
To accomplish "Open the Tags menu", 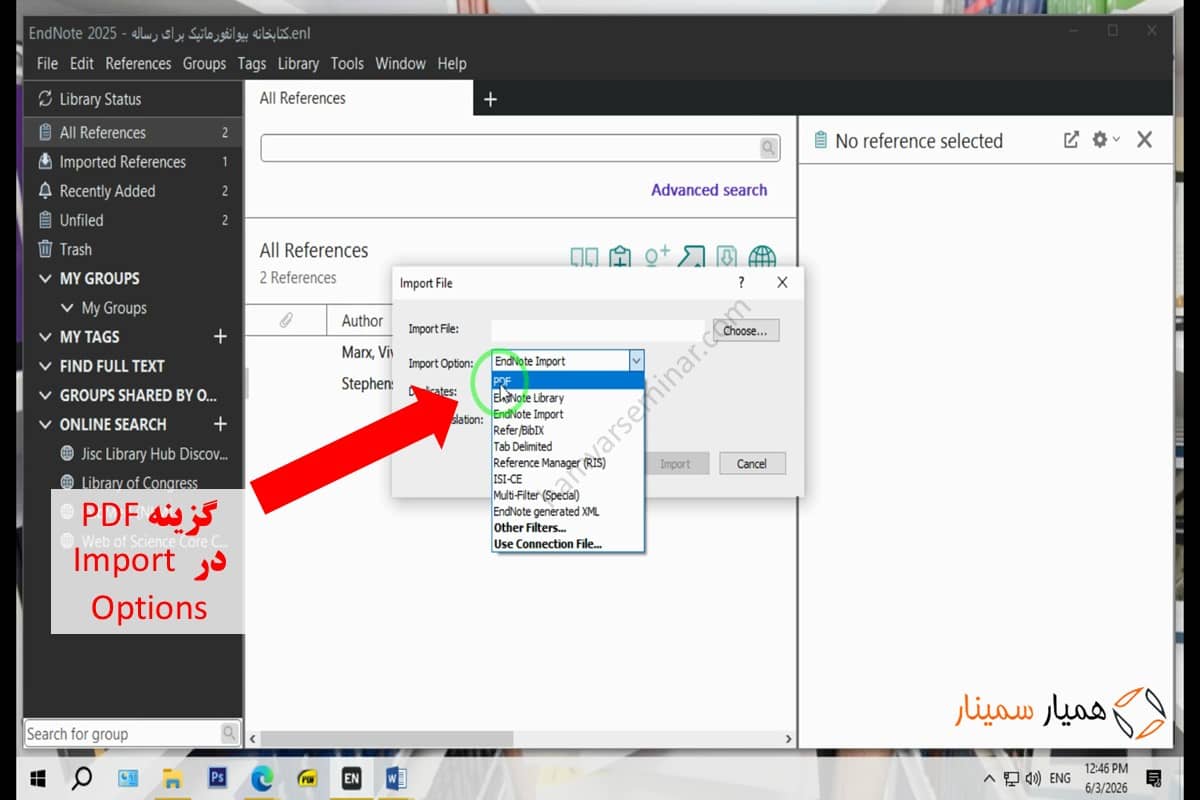I will [252, 63].
